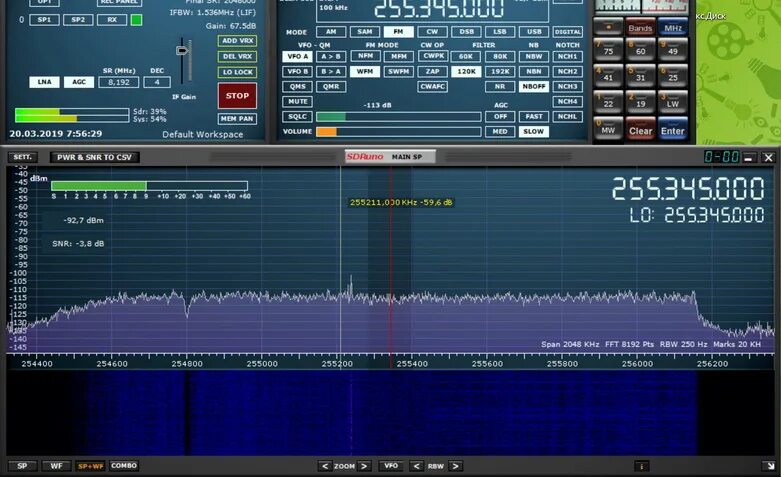The height and width of the screenshot is (477, 781).
Task: Enable NBN noise blanker
Action: (534, 71)
